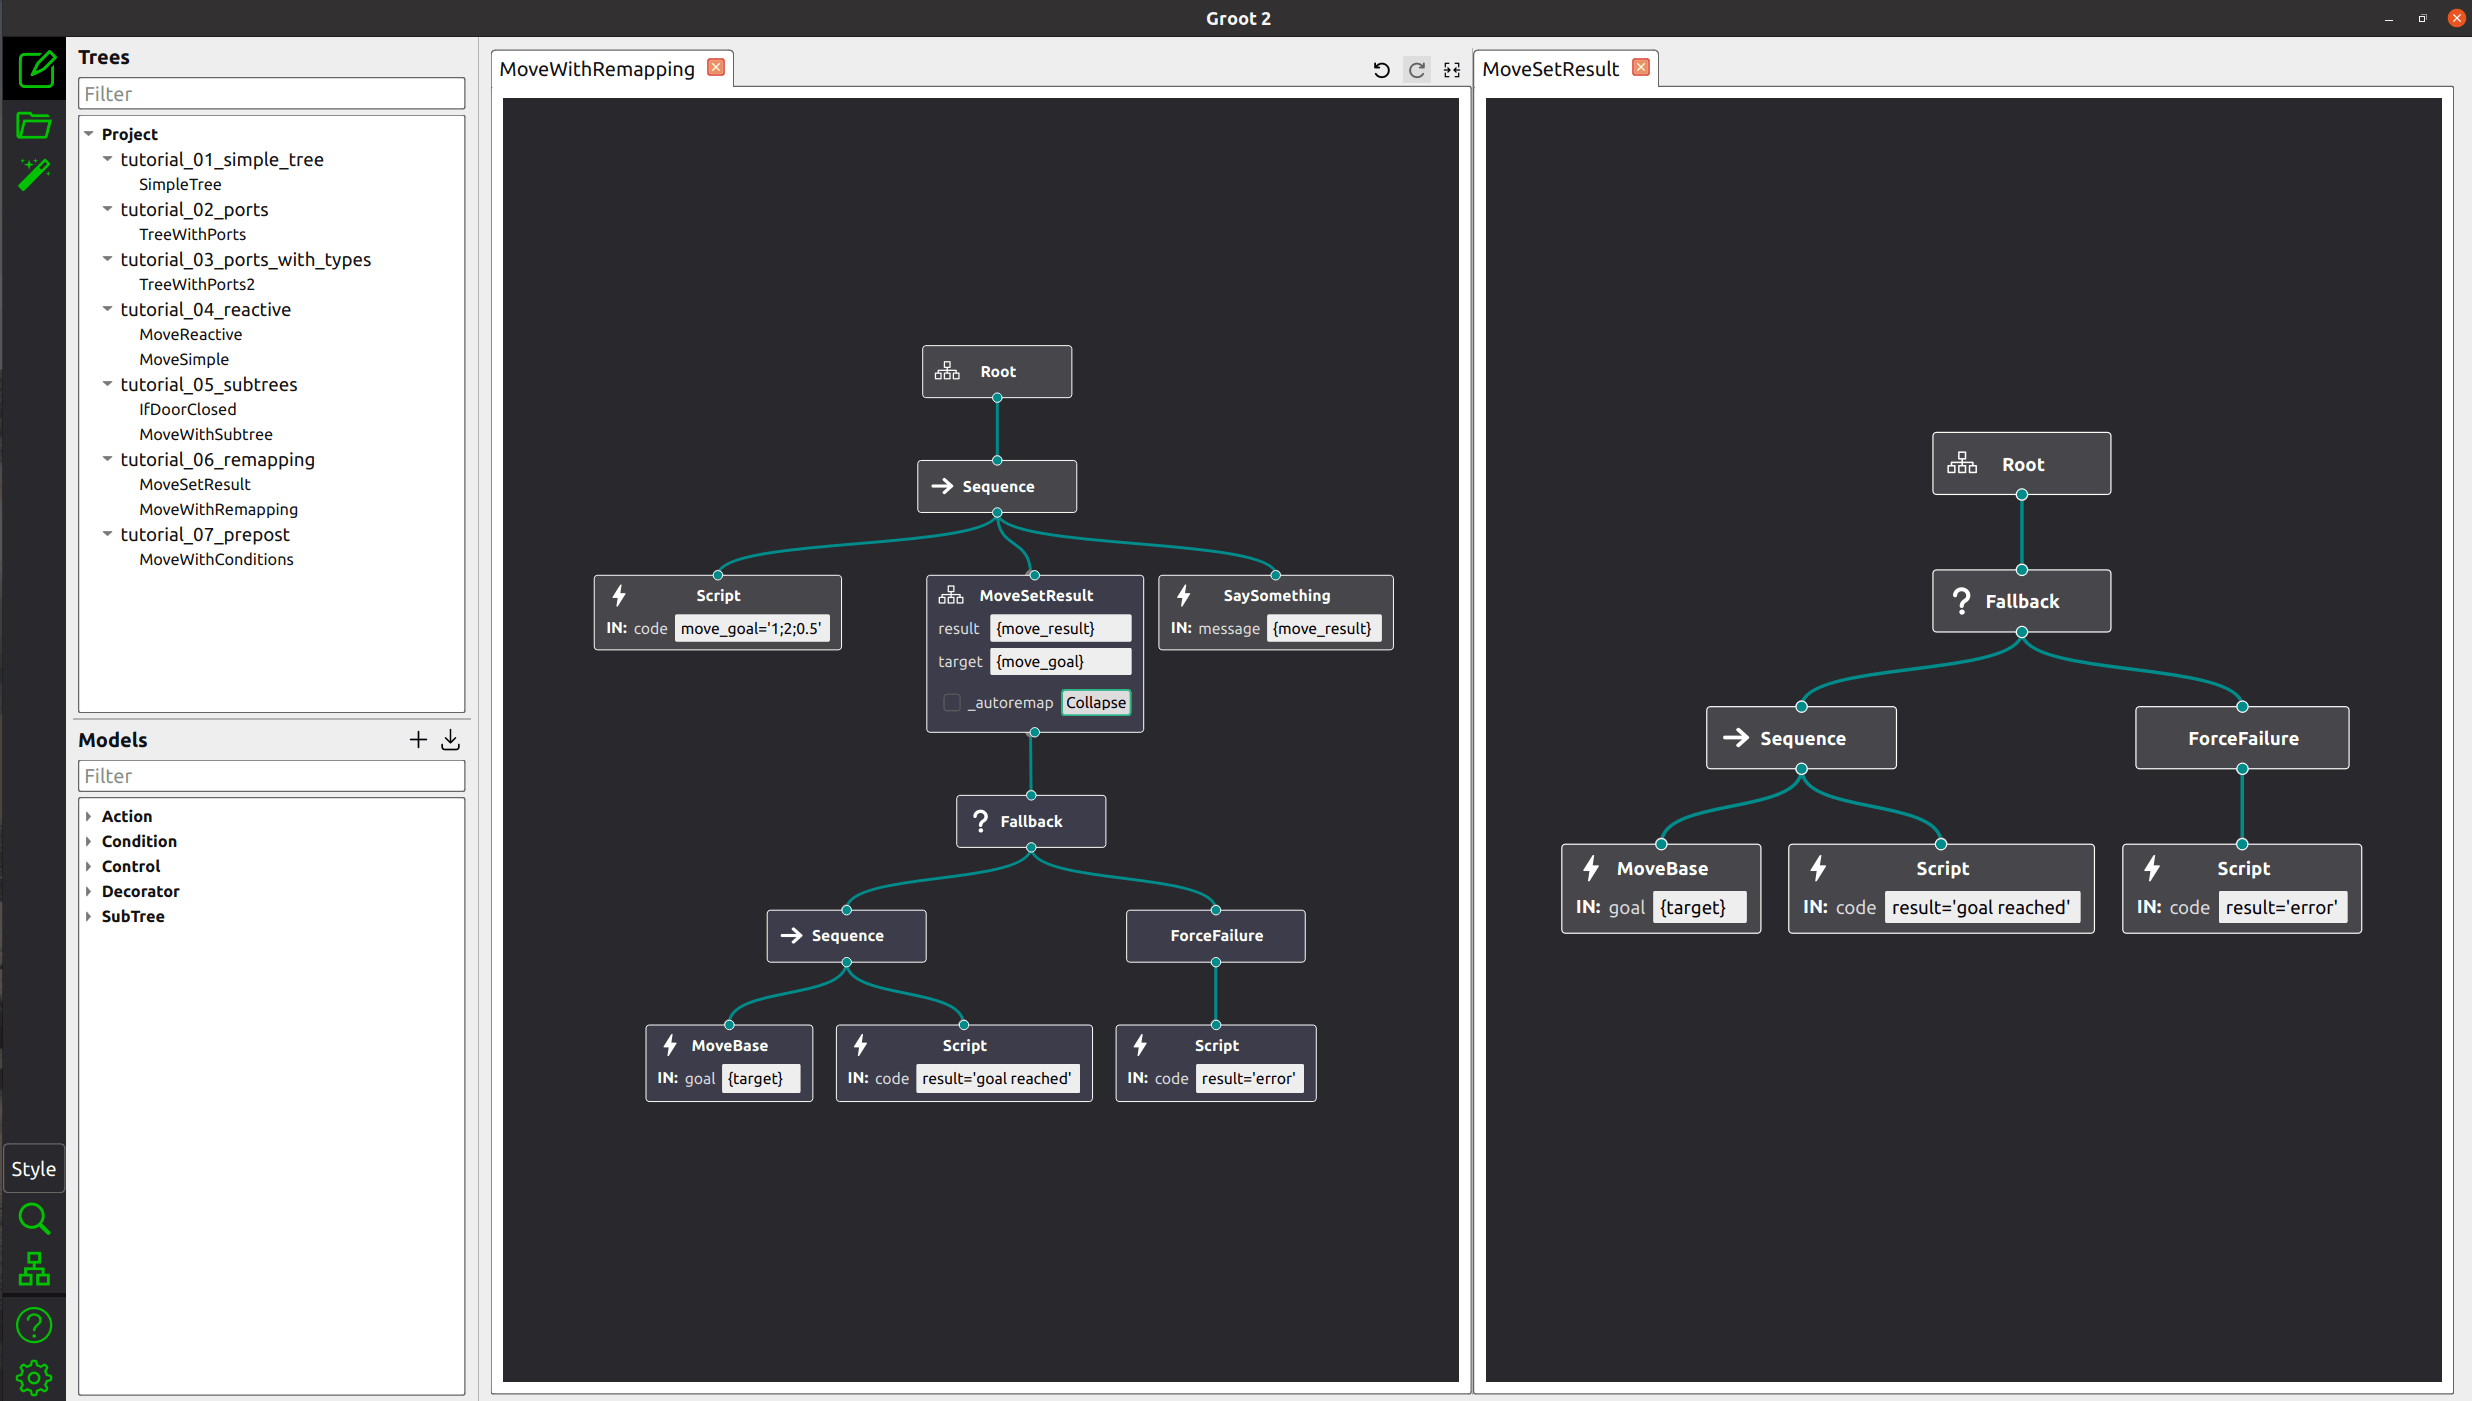This screenshot has height=1401, width=2472.
Task: Expand the Action models category
Action: pyautogui.click(x=89, y=817)
